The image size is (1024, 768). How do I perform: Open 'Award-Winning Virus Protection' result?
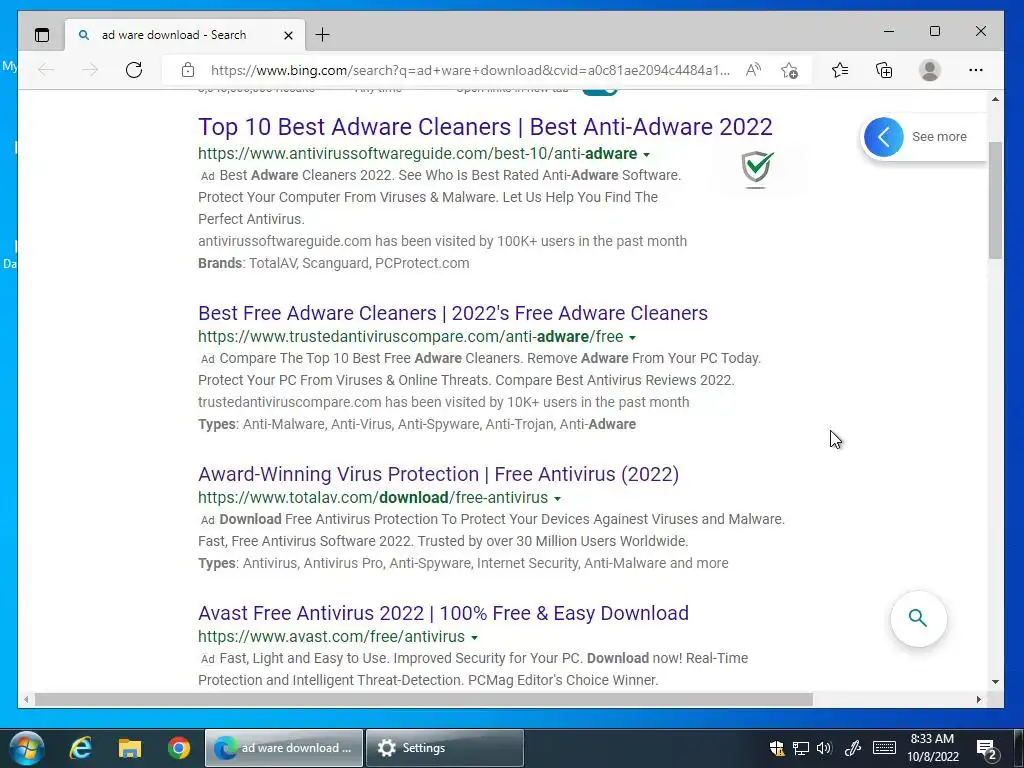(438, 474)
